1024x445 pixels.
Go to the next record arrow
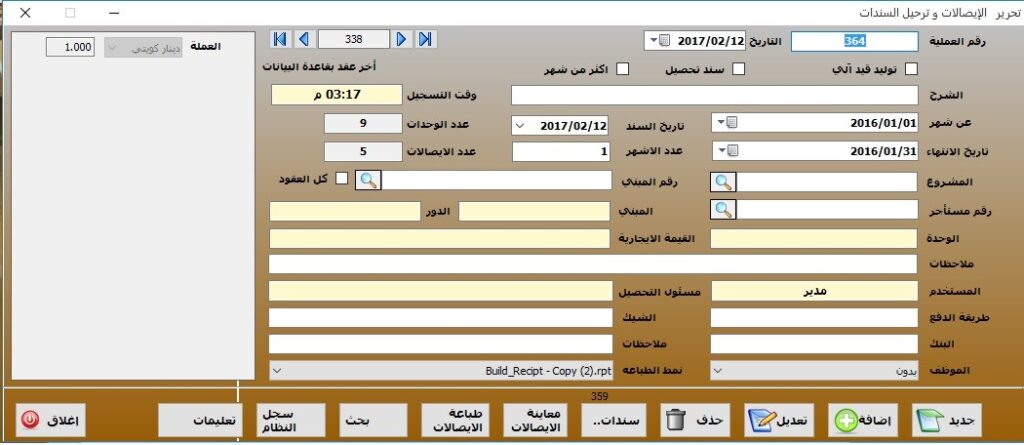402,39
